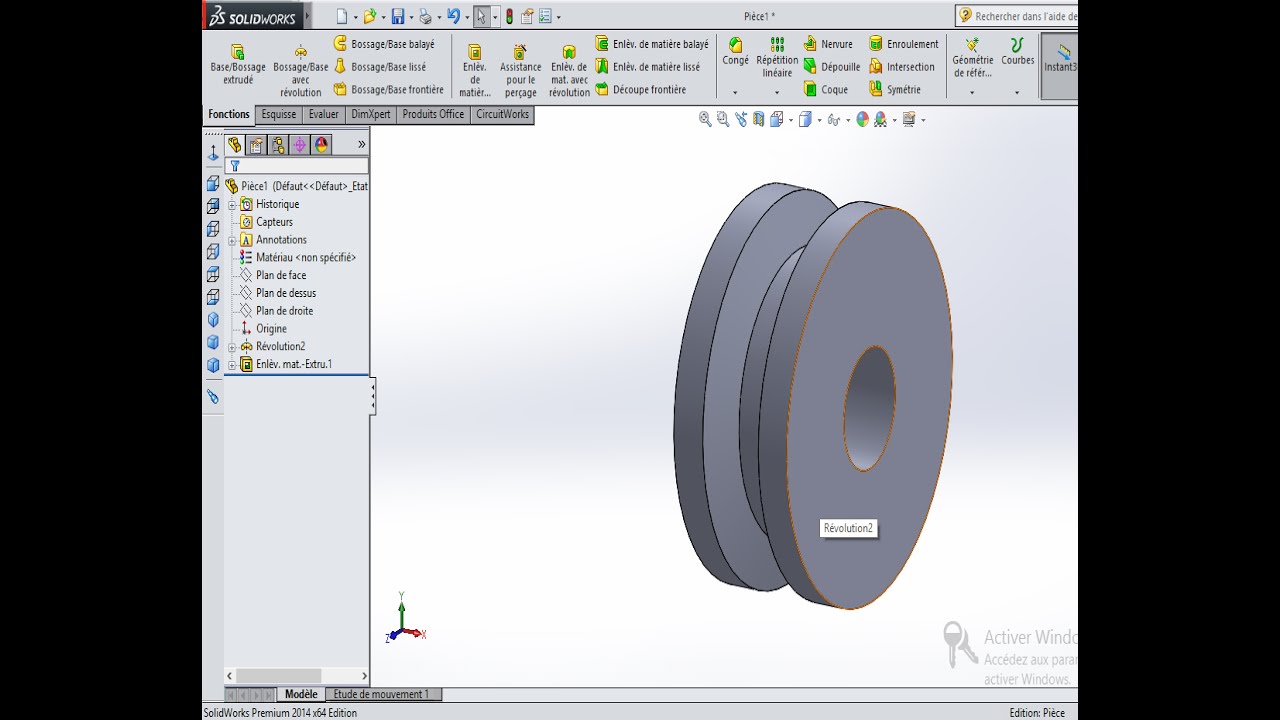The height and width of the screenshot is (720, 1280).
Task: Open the Courbes curves tool
Action: click(x=1017, y=52)
